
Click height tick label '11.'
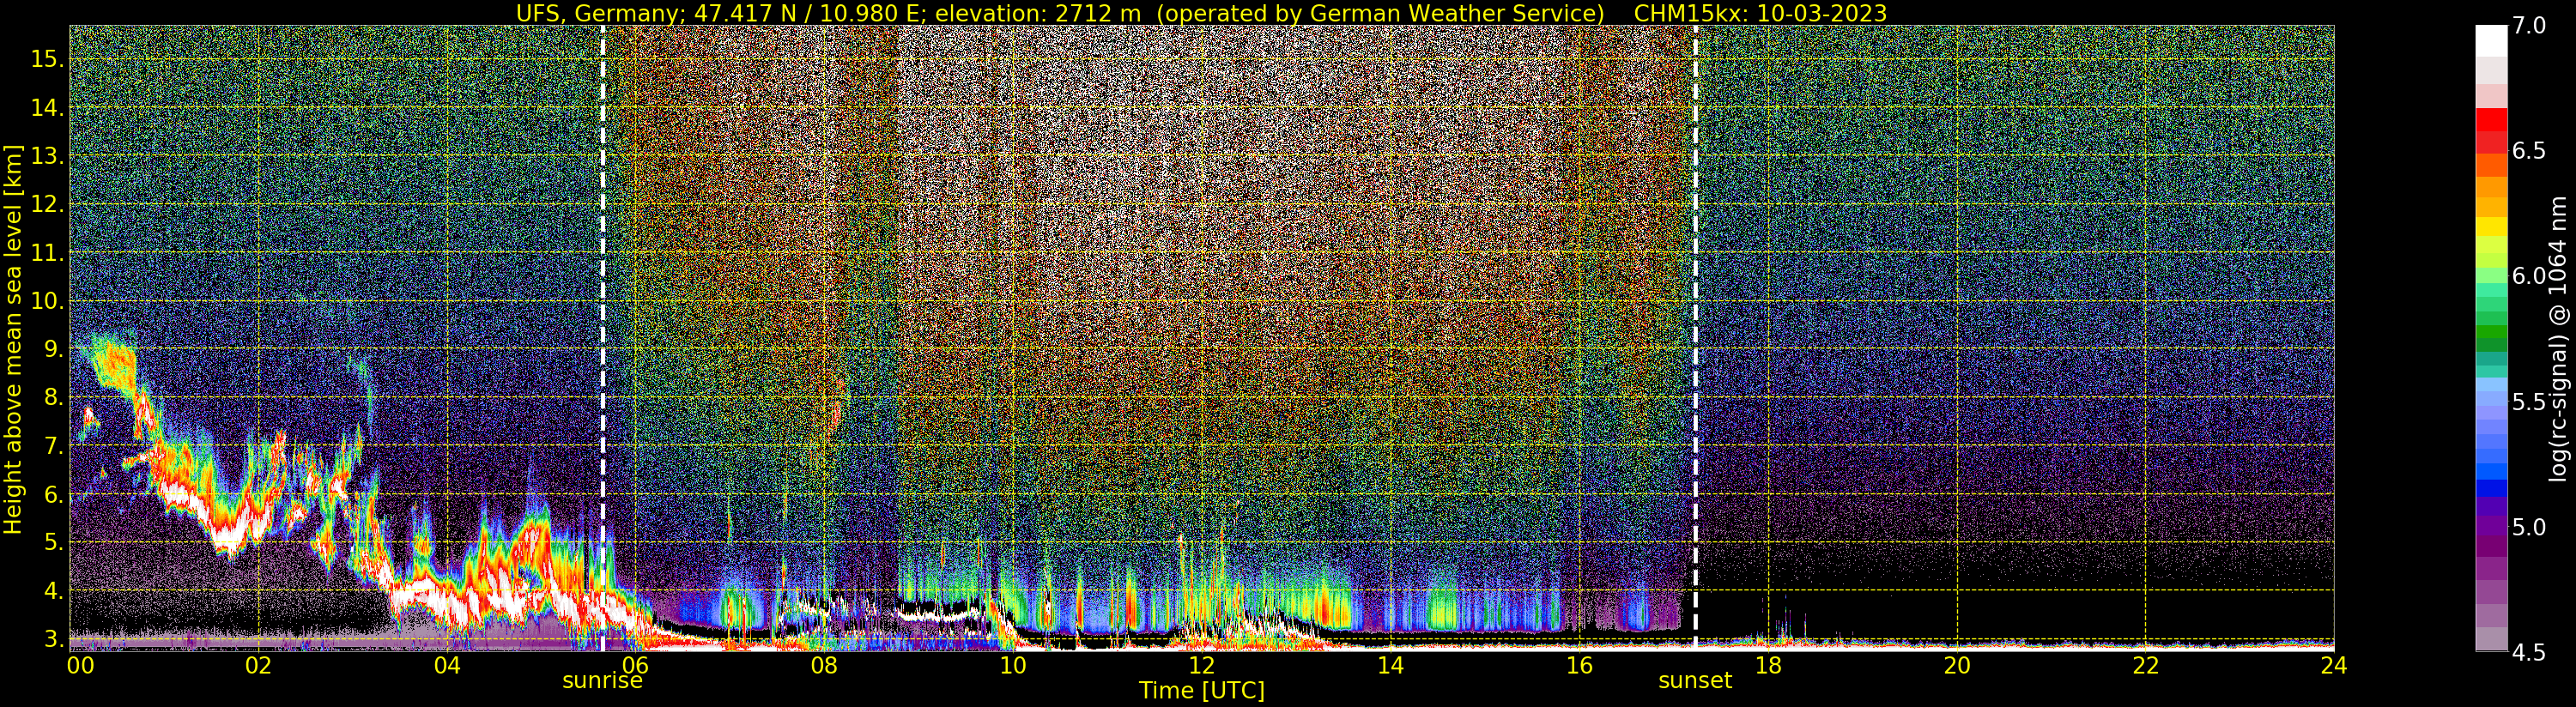(46, 253)
